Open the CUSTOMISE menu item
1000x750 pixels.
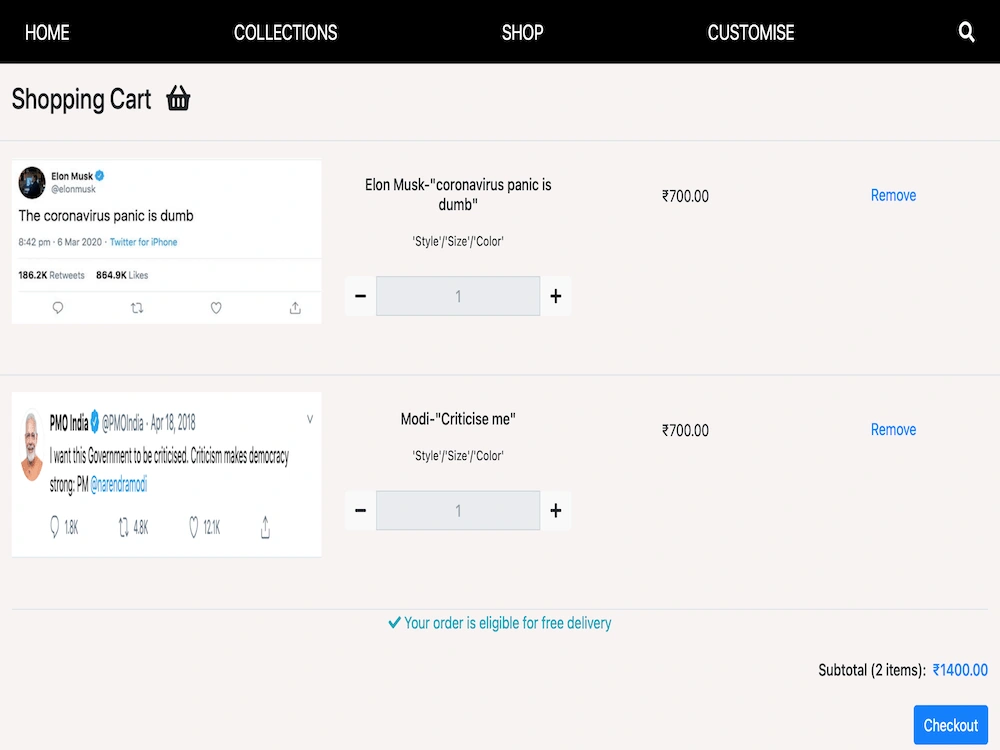[751, 33]
